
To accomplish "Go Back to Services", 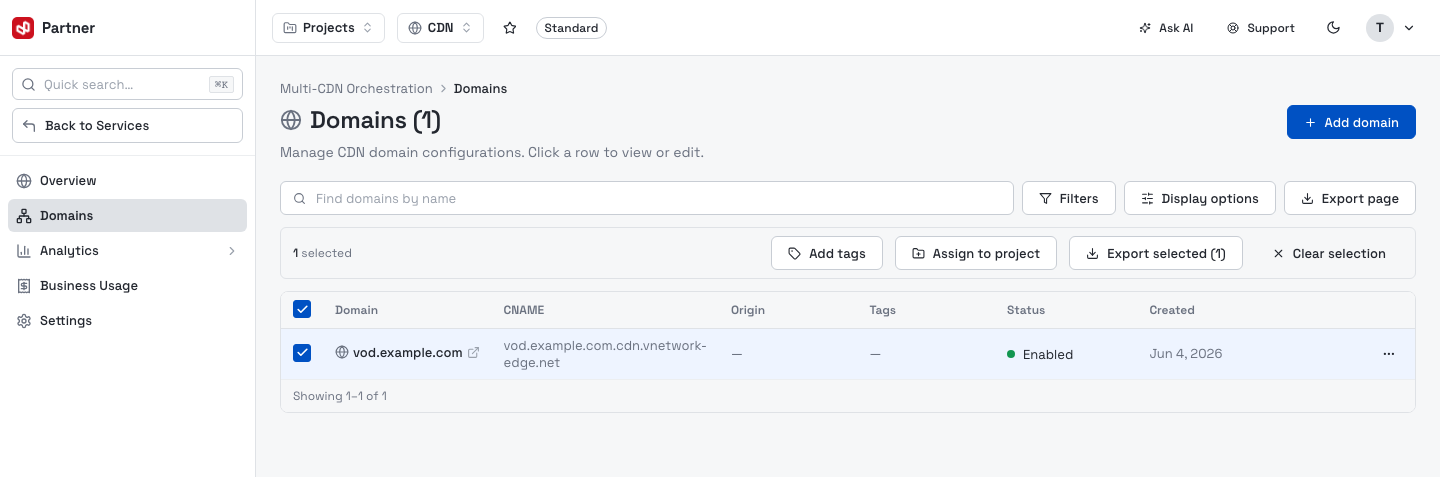I will (x=127, y=126).
